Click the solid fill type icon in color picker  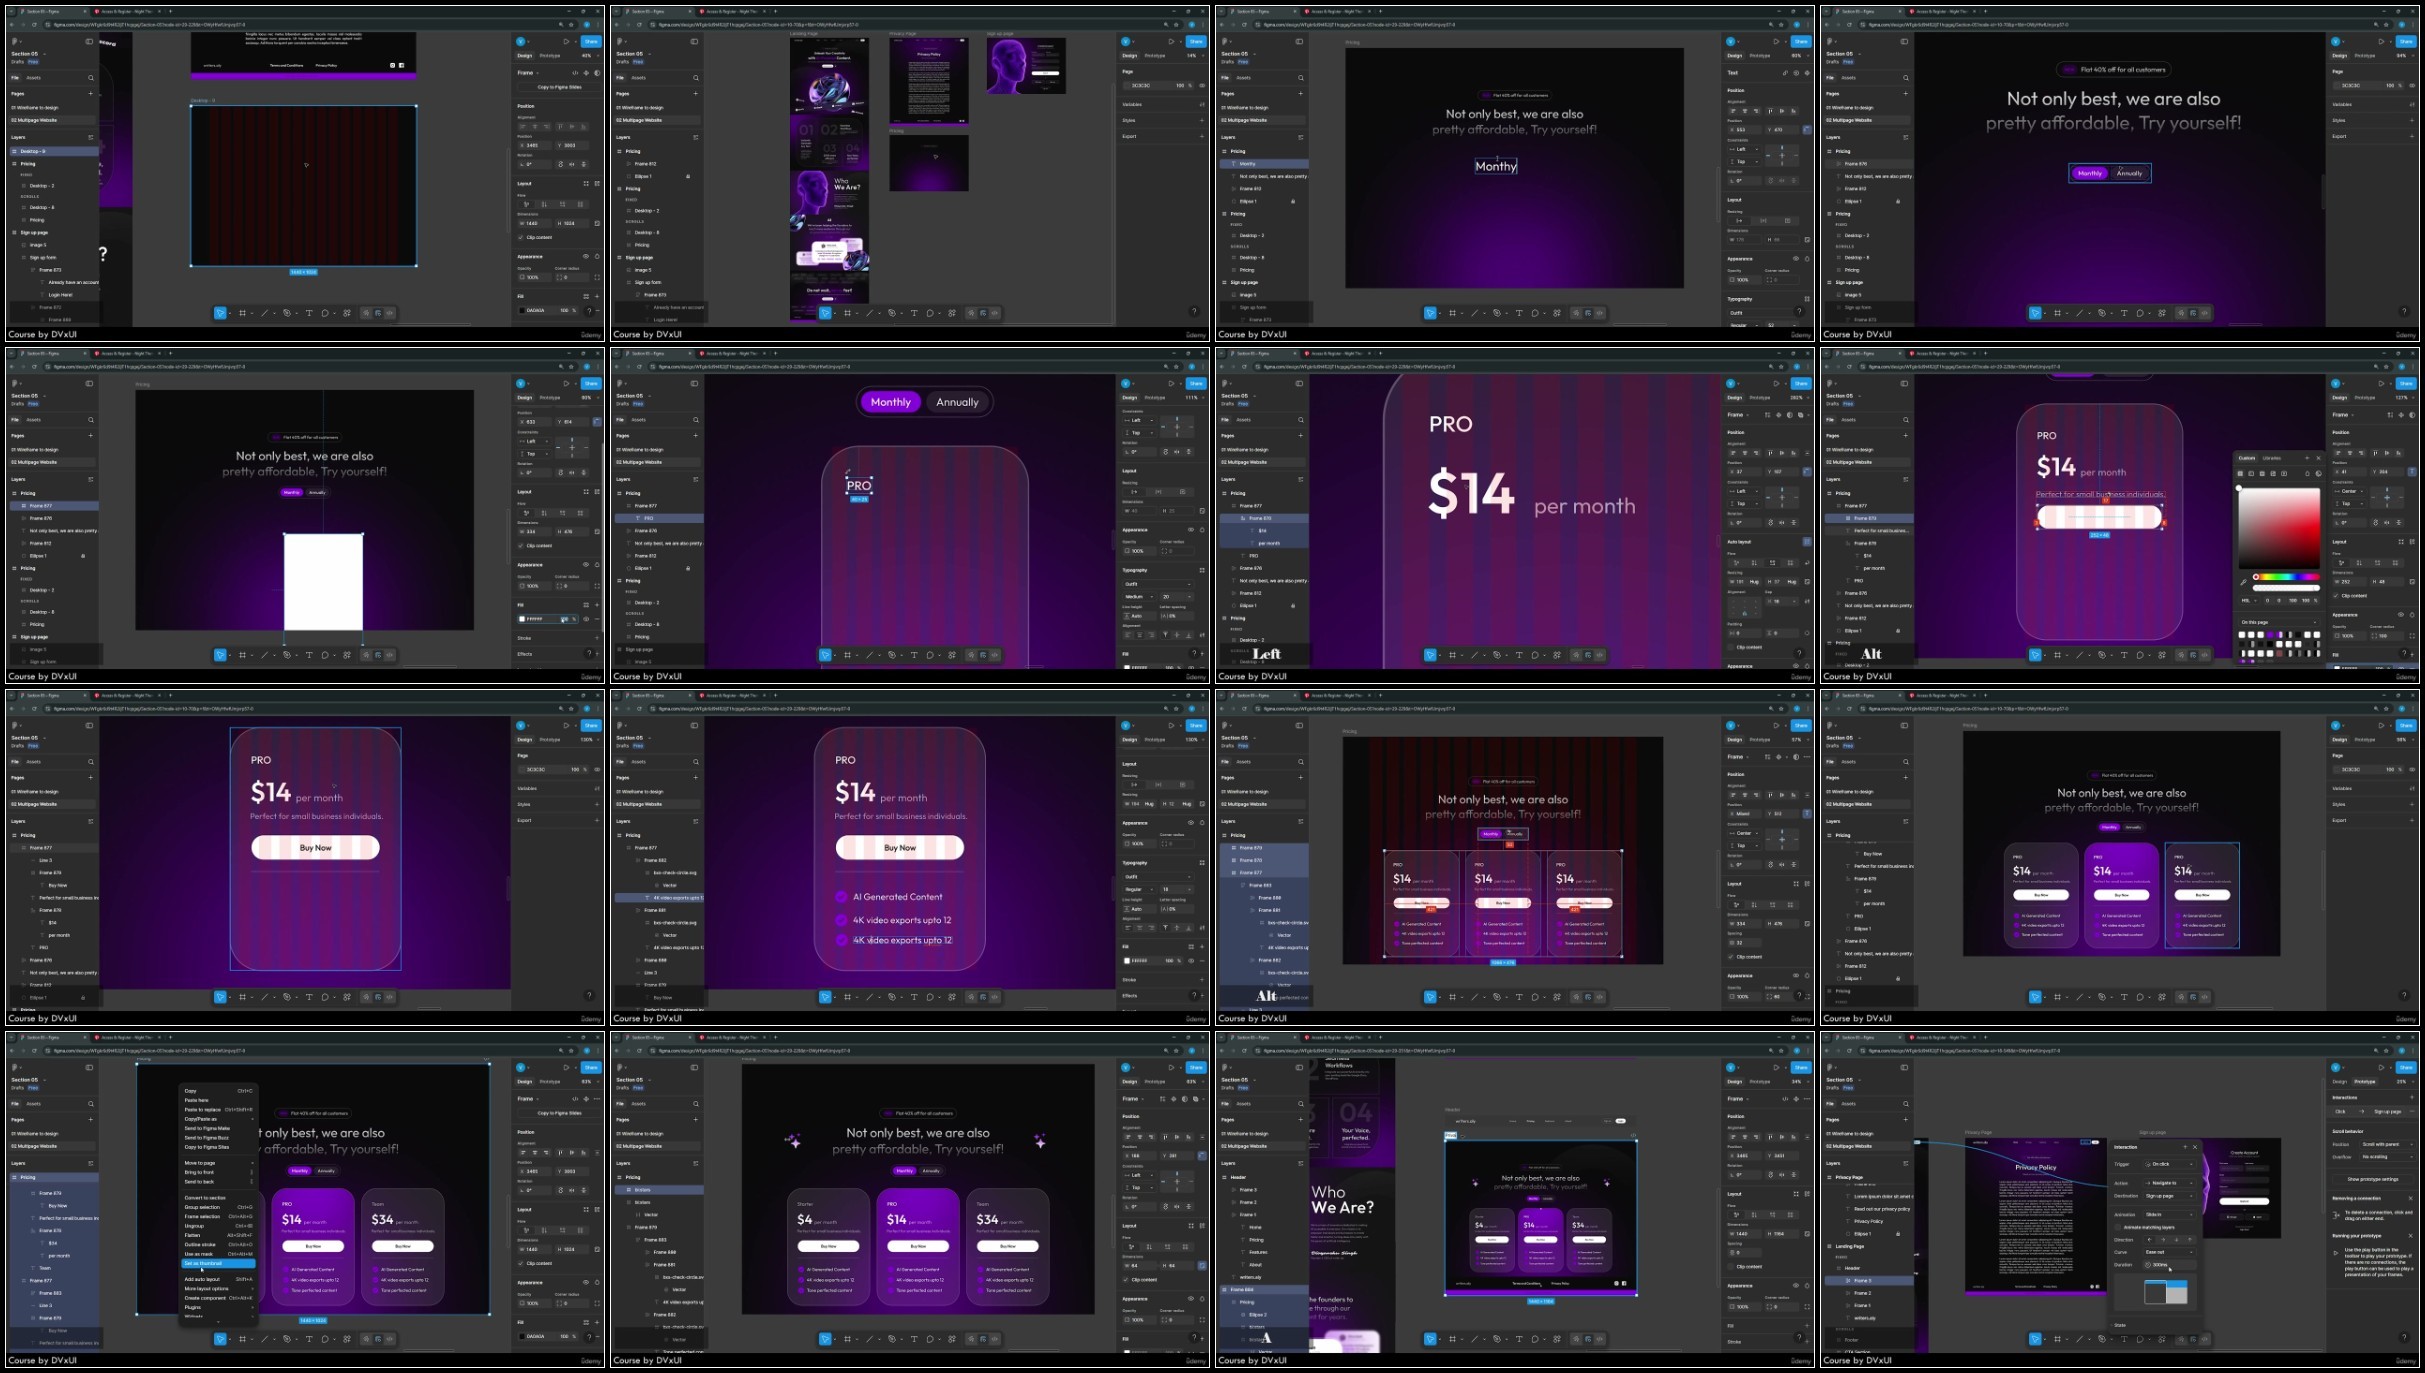pos(2240,474)
